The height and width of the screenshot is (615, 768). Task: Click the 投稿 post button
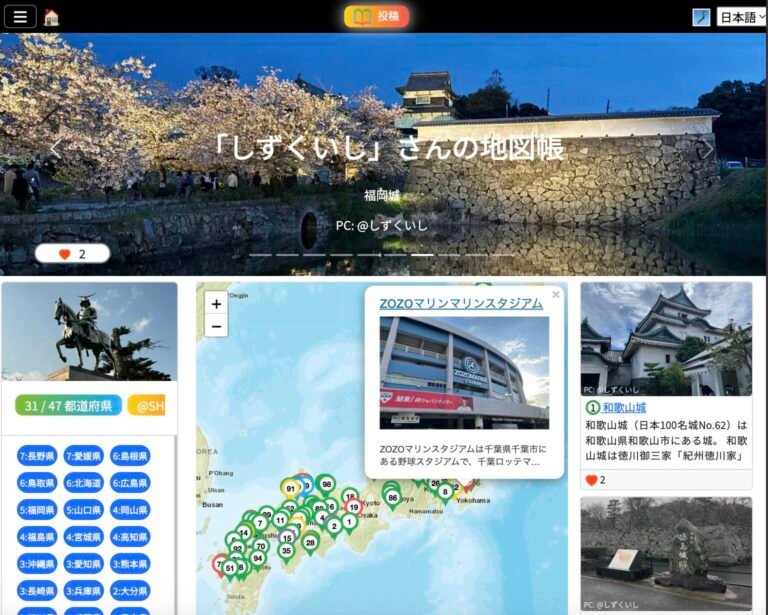click(377, 16)
